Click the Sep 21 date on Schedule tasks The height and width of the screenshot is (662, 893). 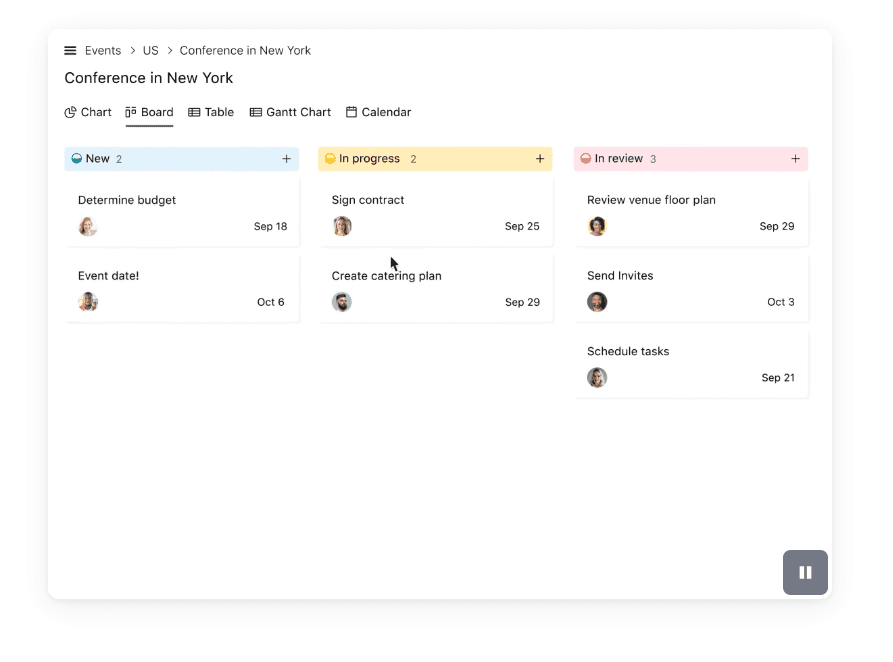click(778, 378)
